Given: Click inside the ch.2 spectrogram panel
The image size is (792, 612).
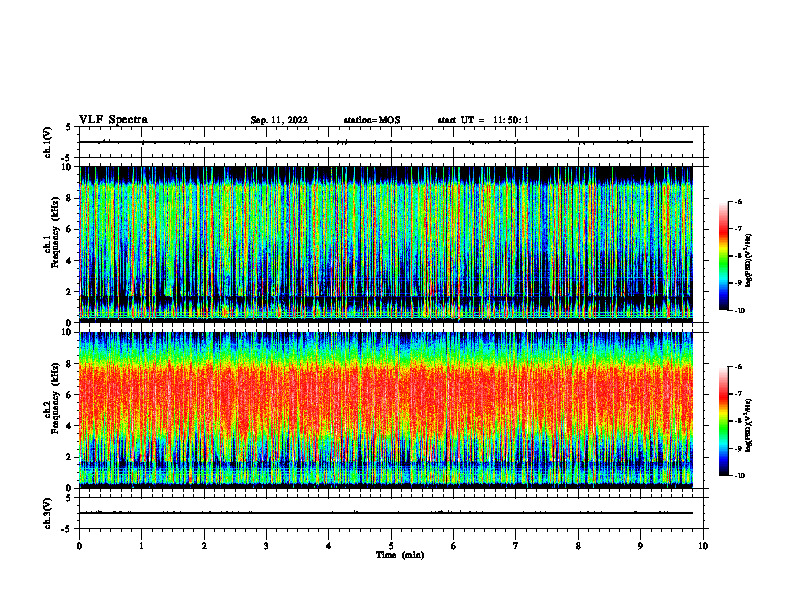Looking at the screenshot, I should tap(385, 410).
